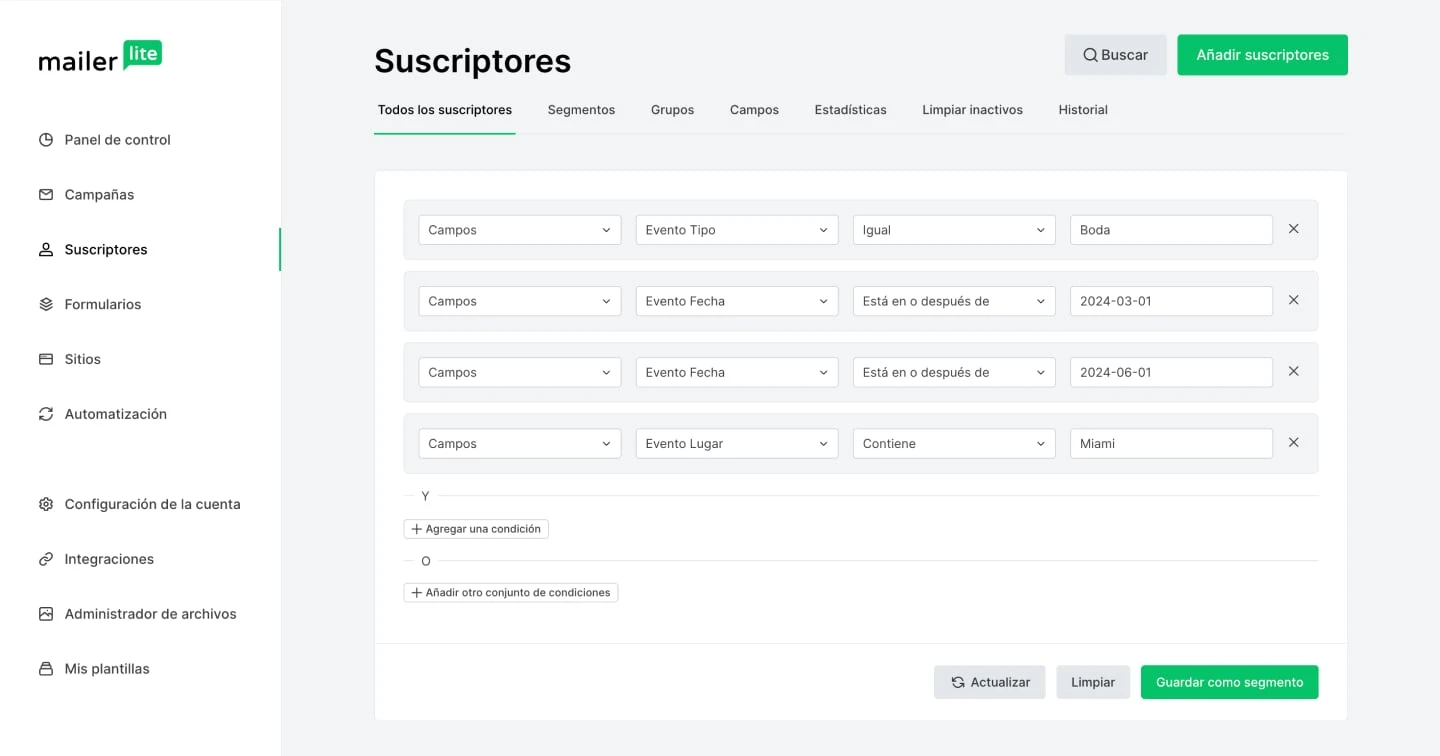1440x756 pixels.
Task: Click Guardar como segmento button
Action: (x=1229, y=682)
